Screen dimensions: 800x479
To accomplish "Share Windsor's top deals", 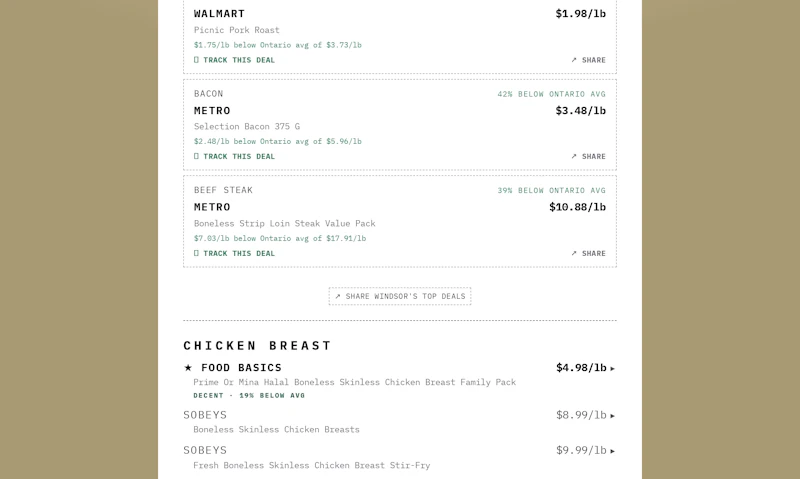I will point(400,296).
